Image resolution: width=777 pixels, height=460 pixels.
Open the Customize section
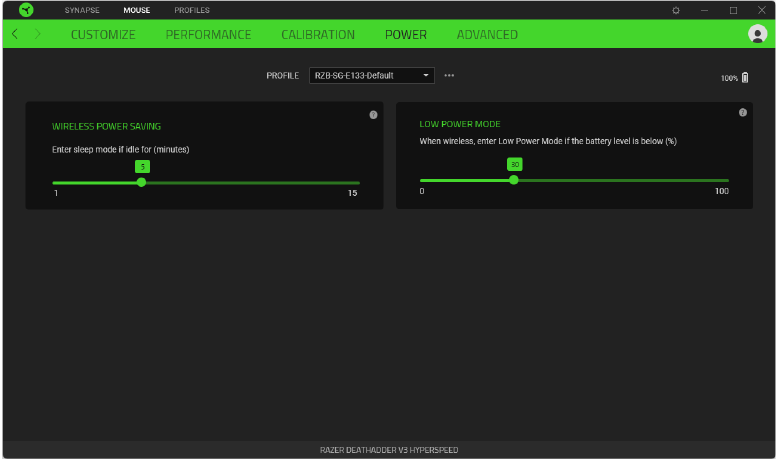click(103, 35)
